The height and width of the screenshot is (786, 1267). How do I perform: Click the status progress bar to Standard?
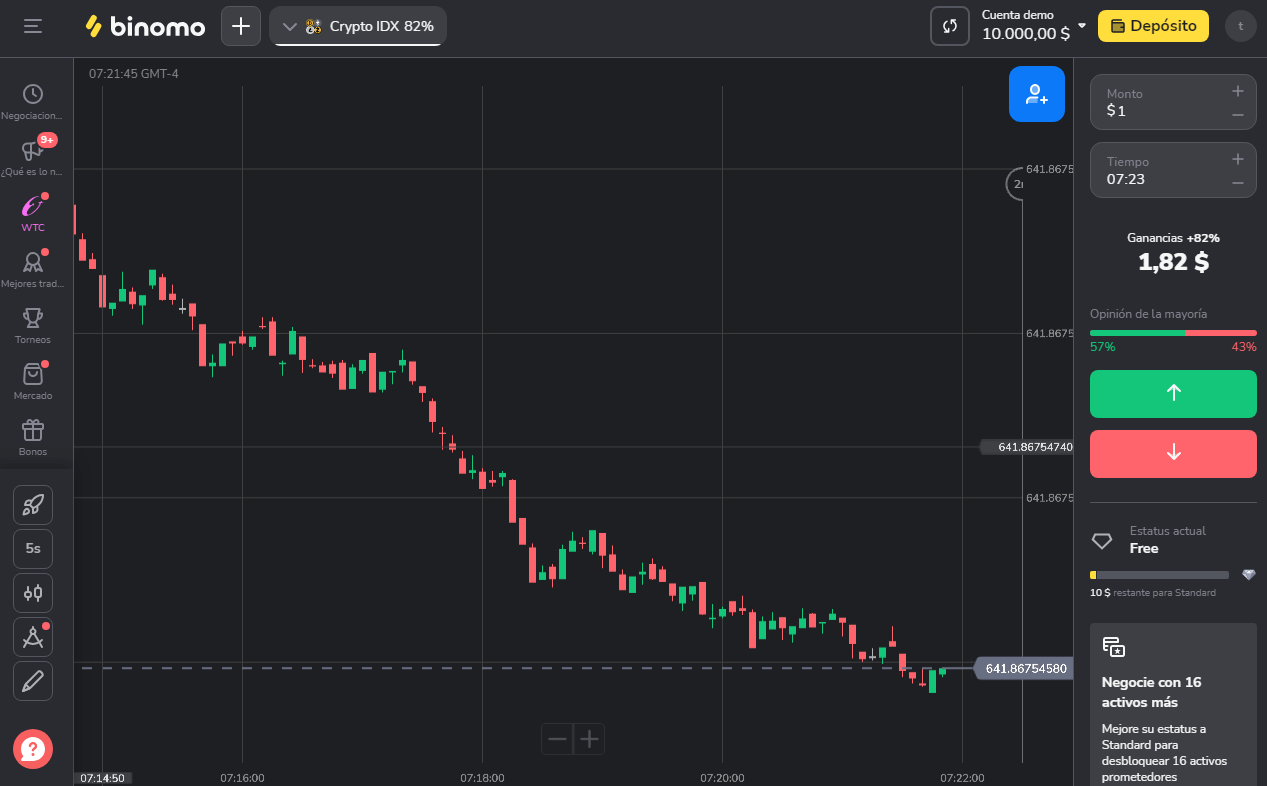(x=1159, y=575)
